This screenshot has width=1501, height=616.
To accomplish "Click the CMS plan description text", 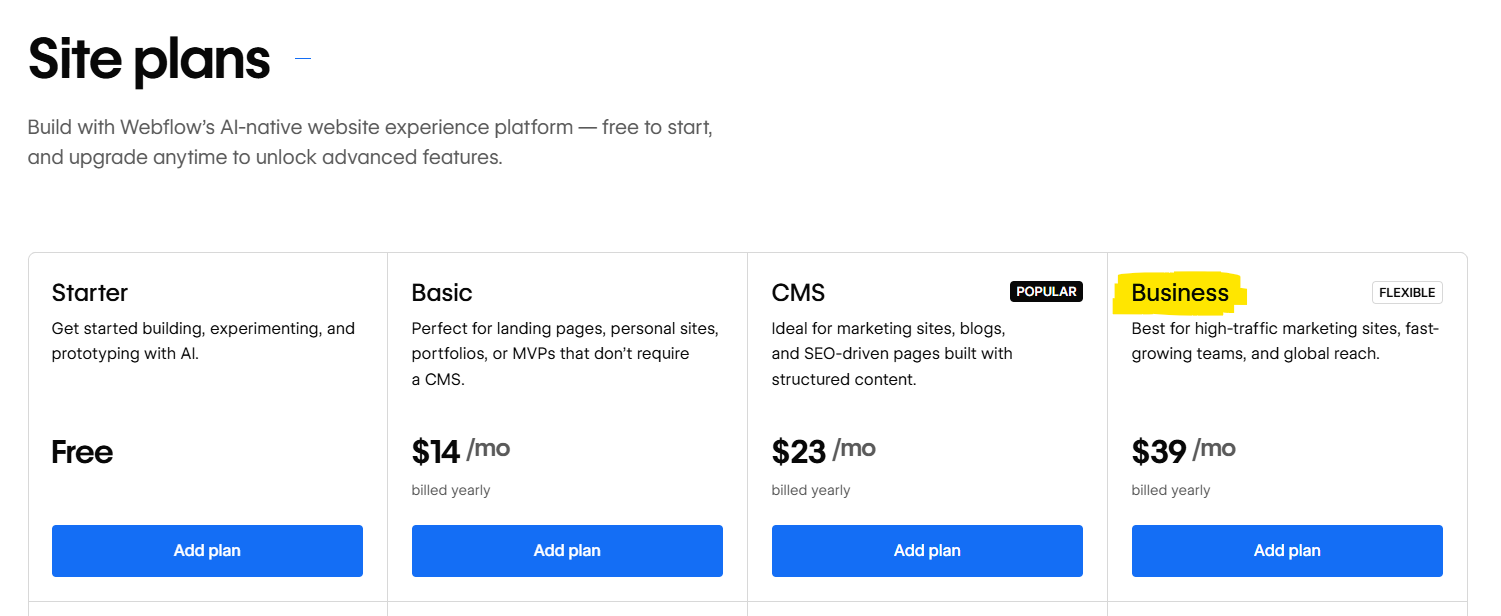I will coord(892,353).
